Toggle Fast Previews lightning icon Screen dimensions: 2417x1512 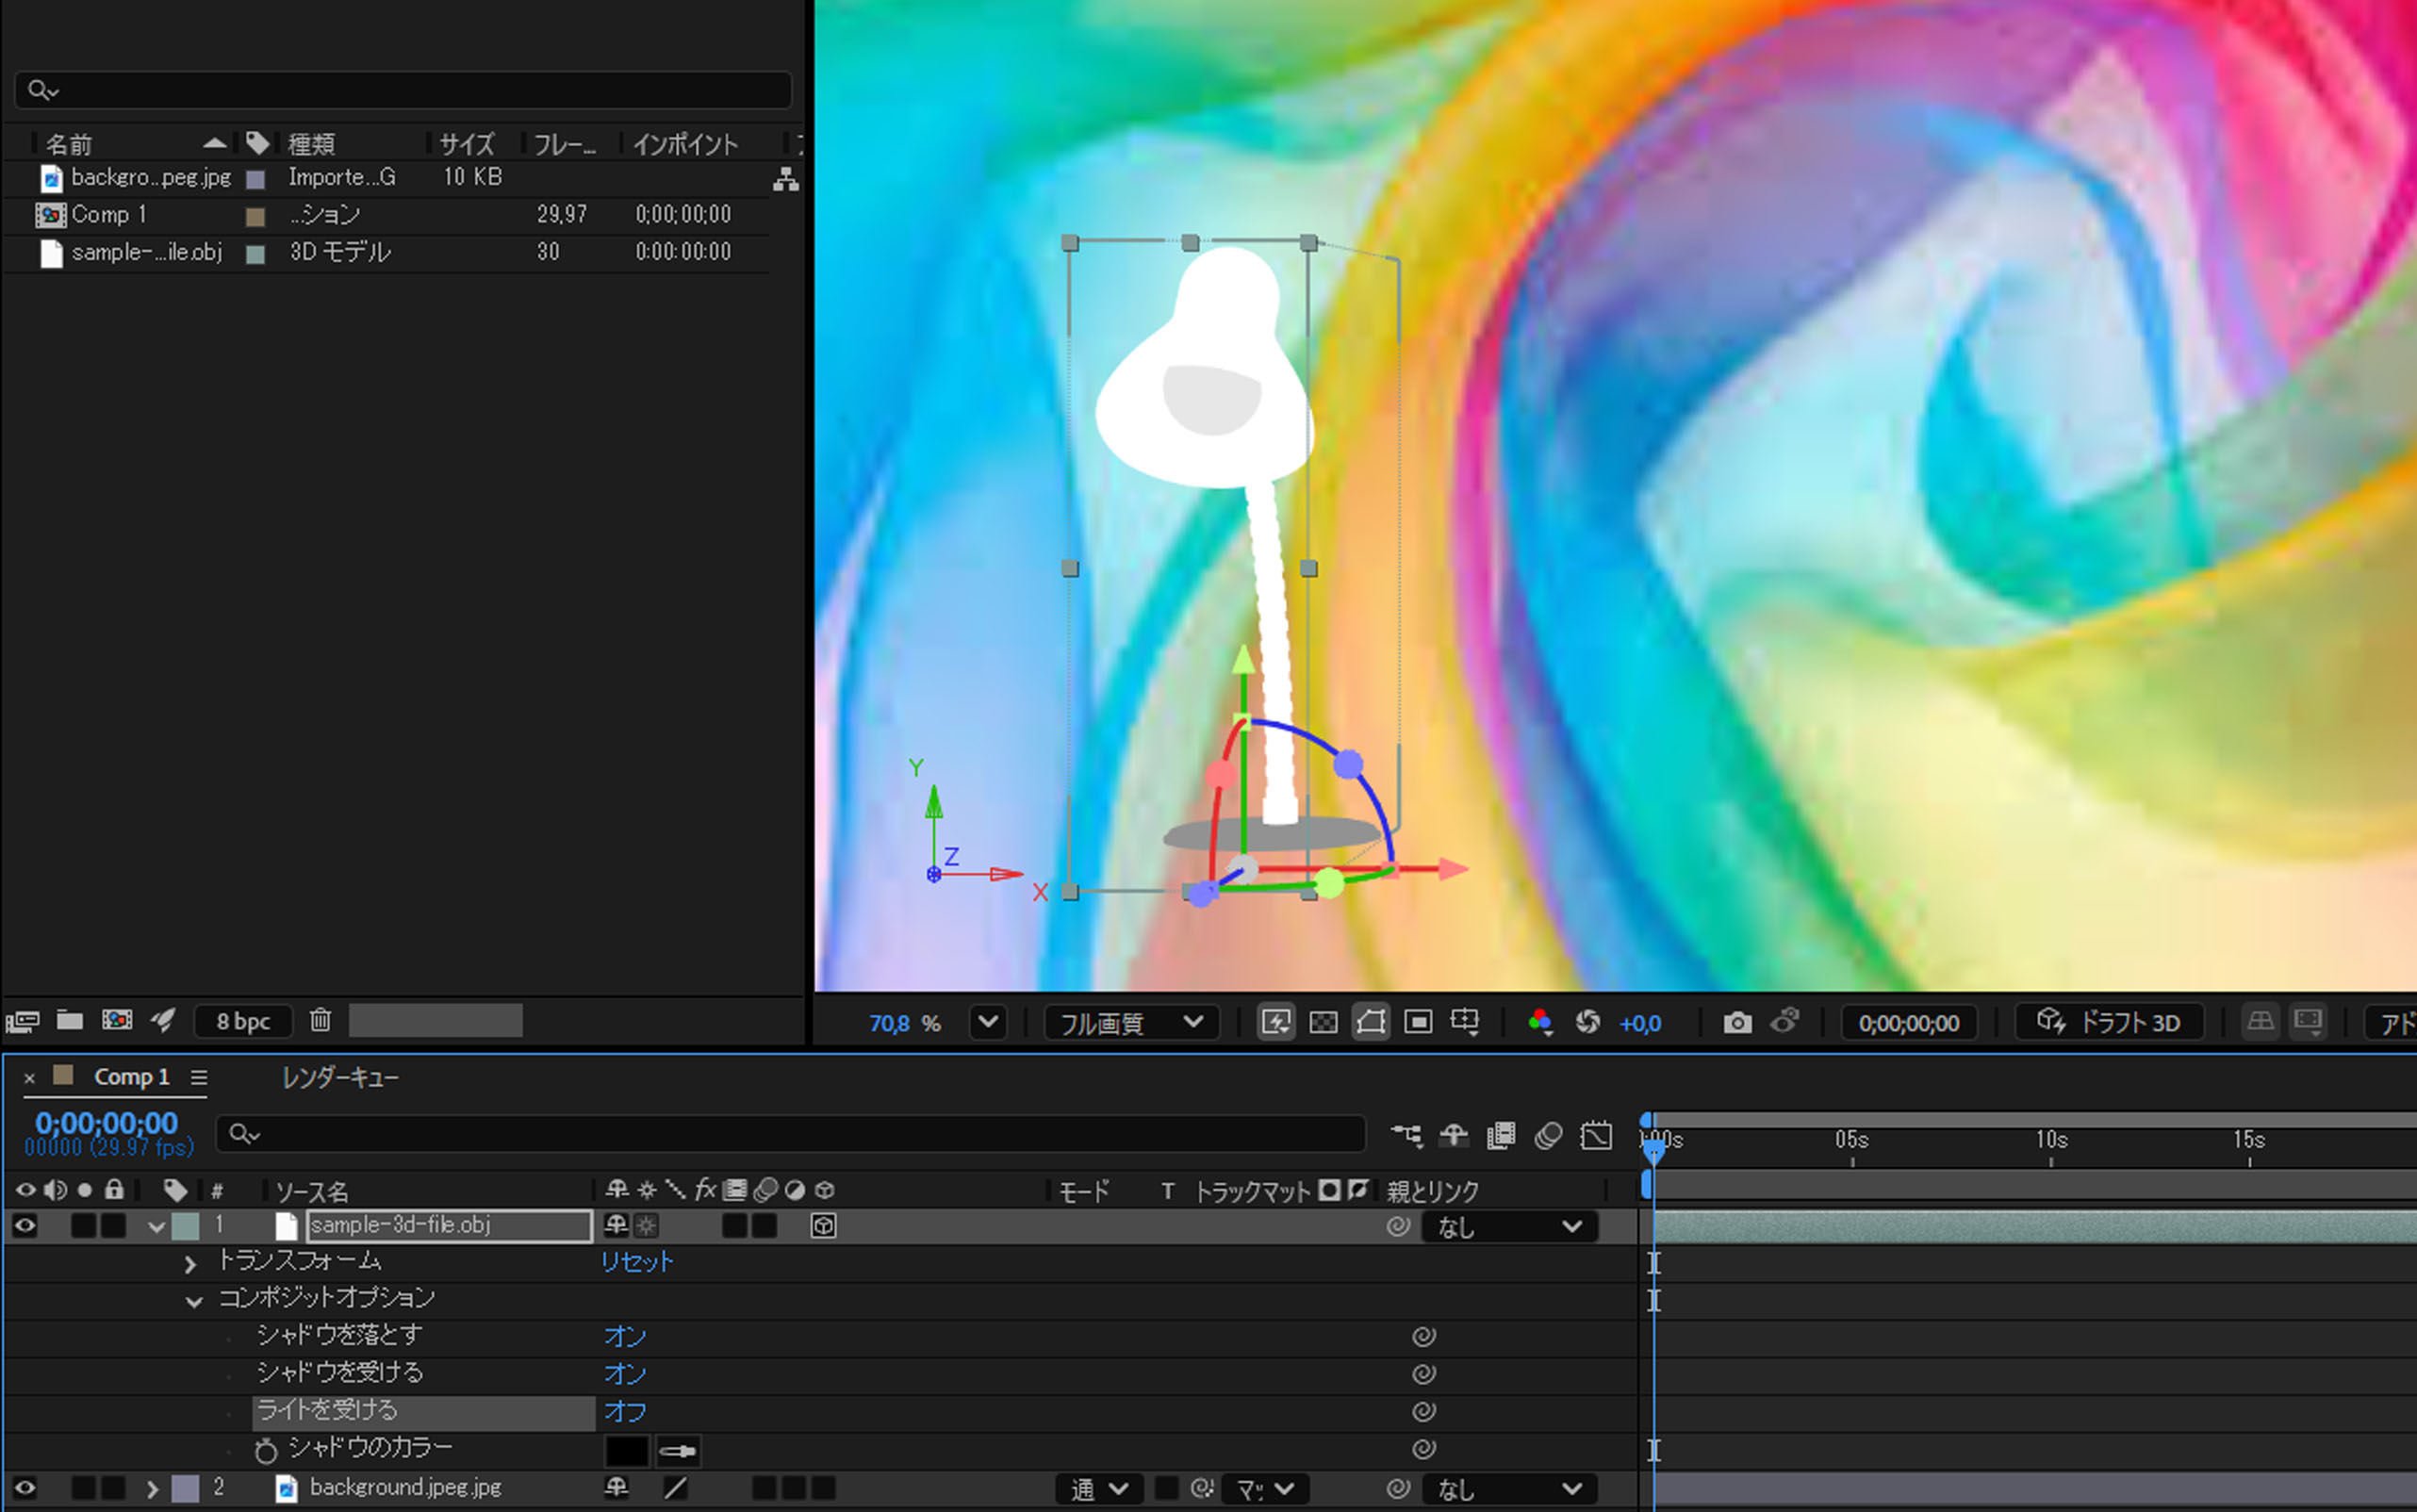coord(1276,1022)
